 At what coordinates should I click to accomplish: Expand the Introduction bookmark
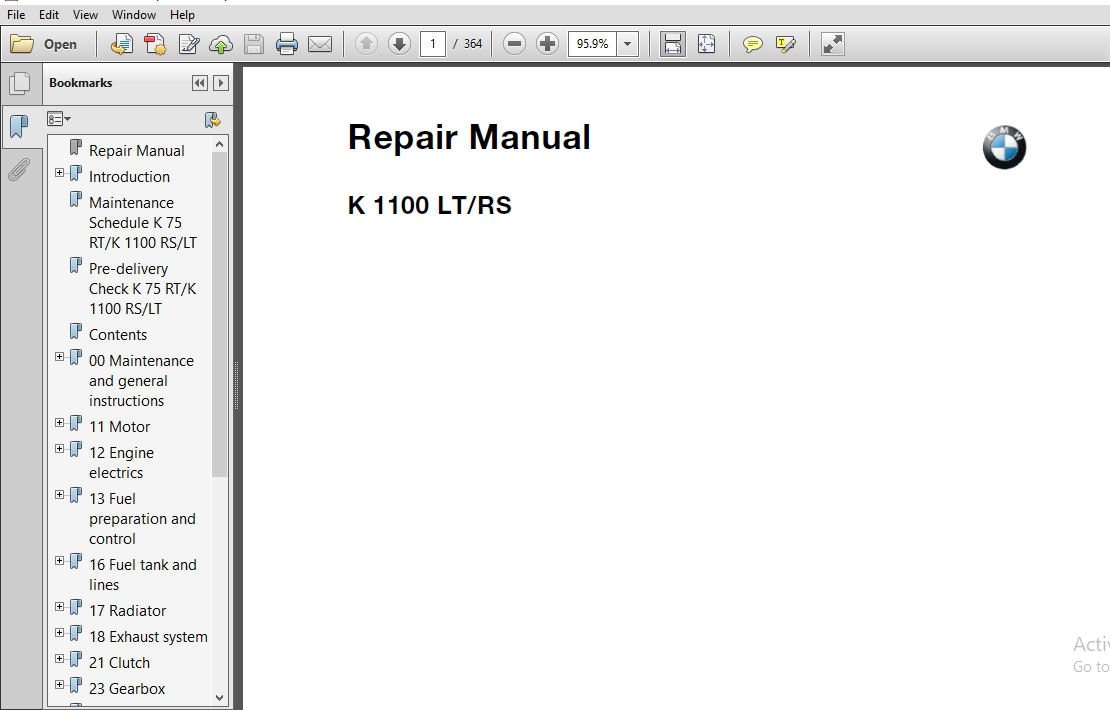click(x=59, y=173)
